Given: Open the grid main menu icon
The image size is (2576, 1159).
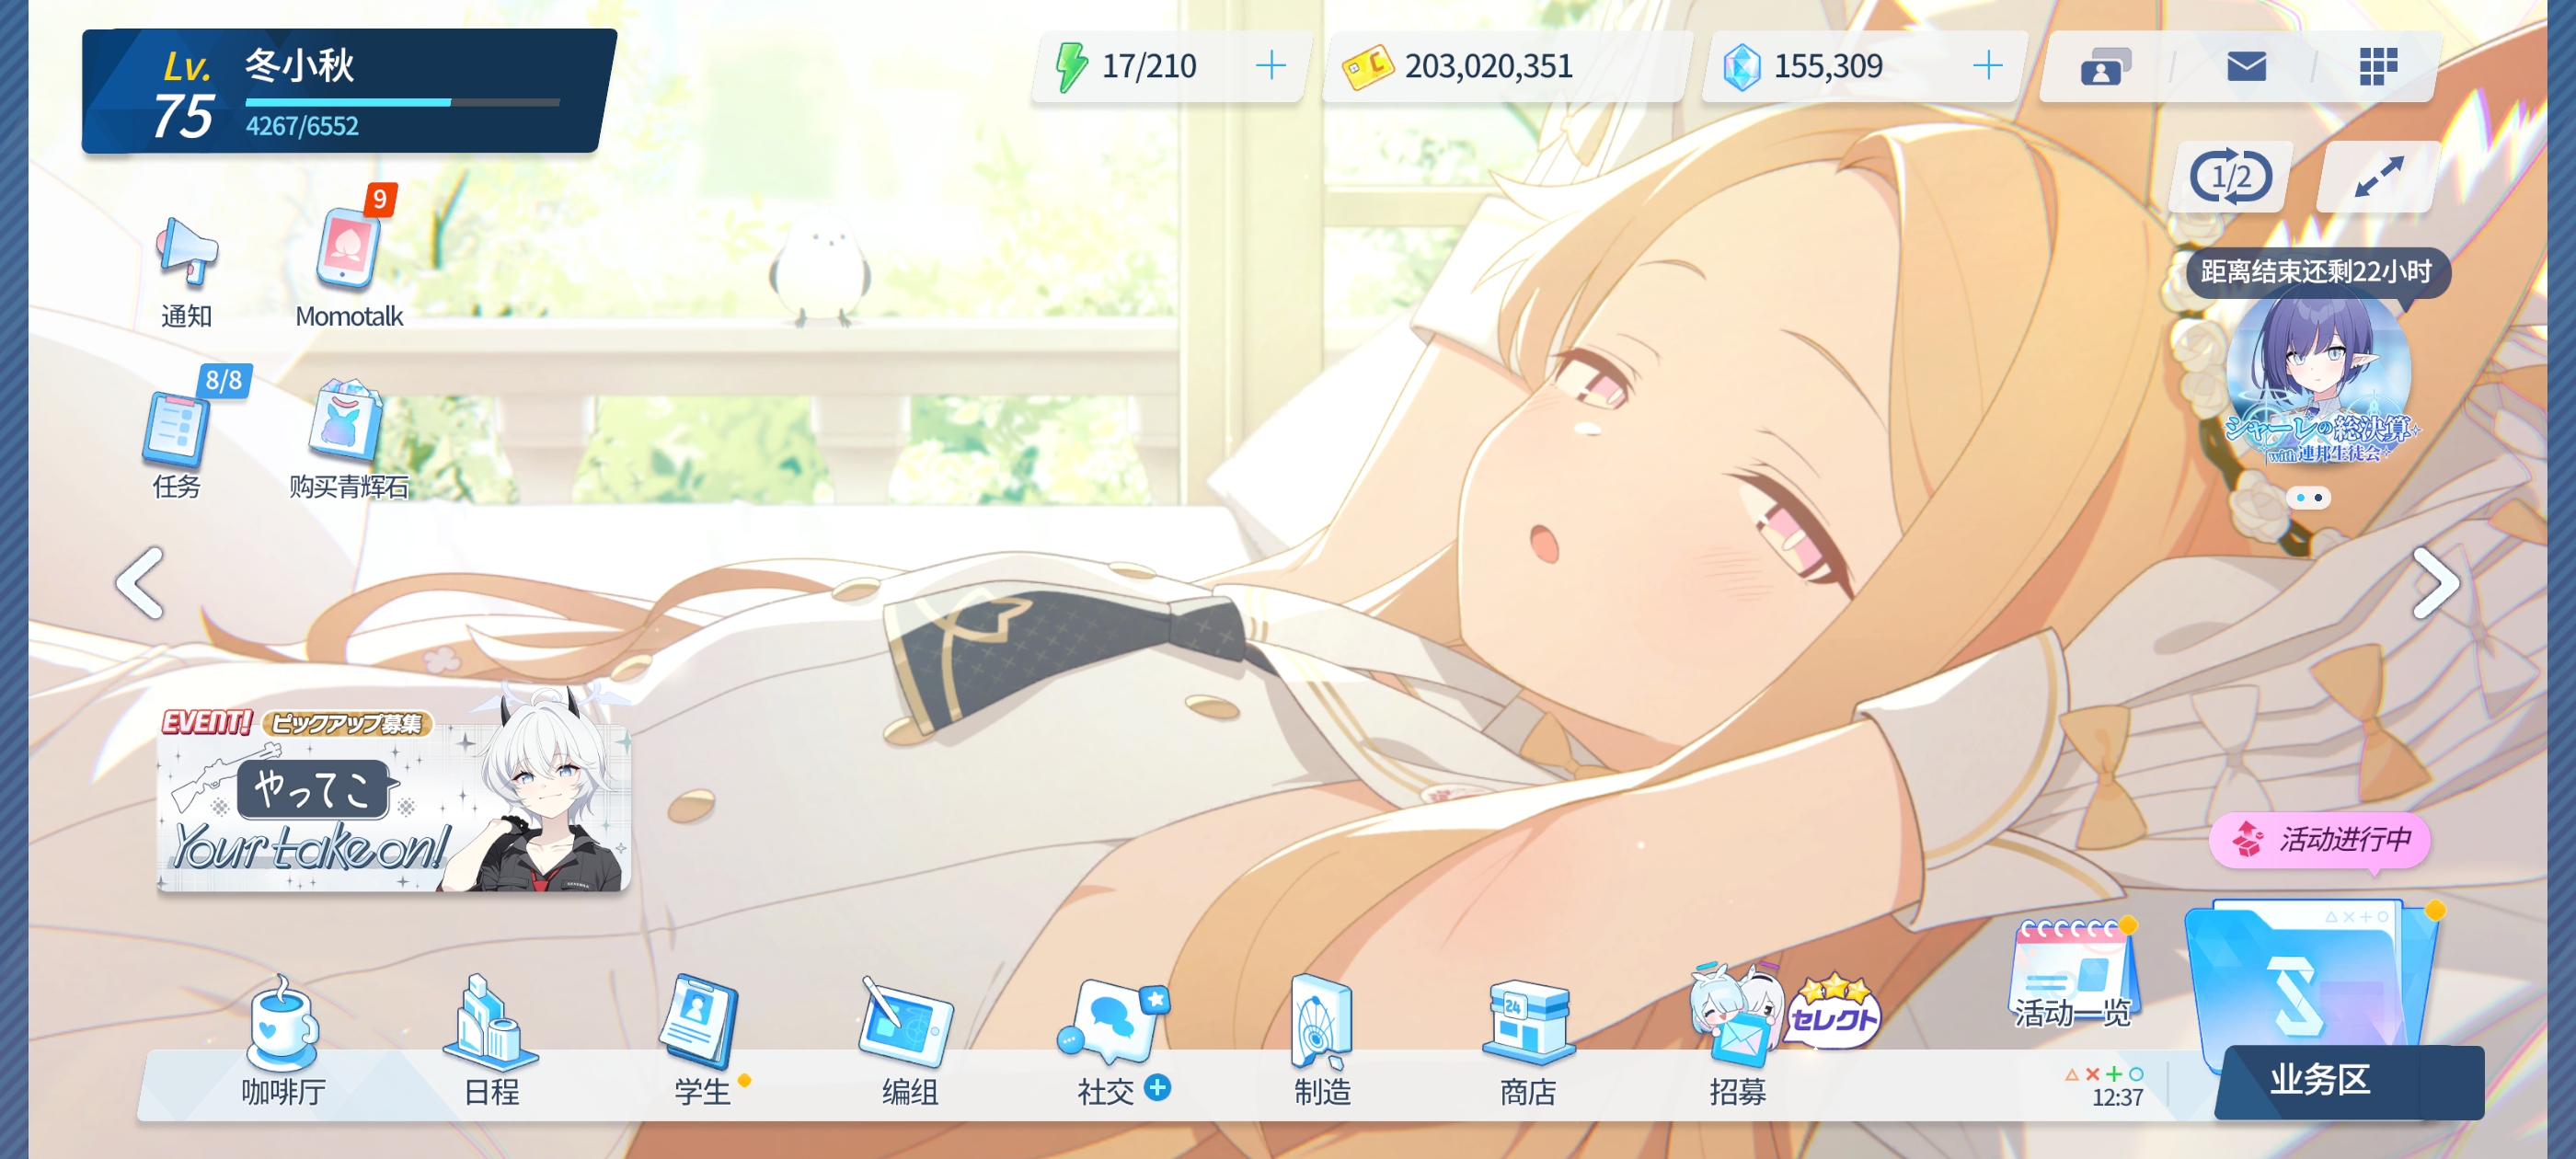Looking at the screenshot, I should tap(2378, 67).
